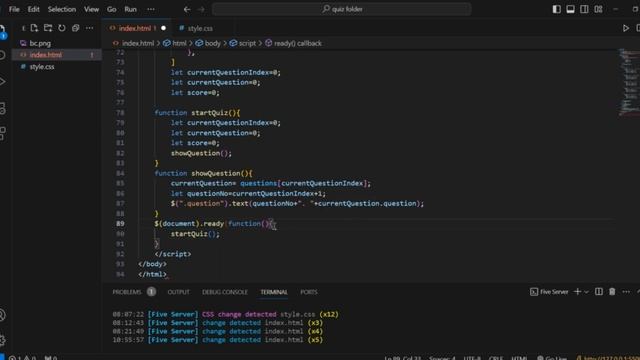
Task: Open the File menu
Action: [14, 9]
